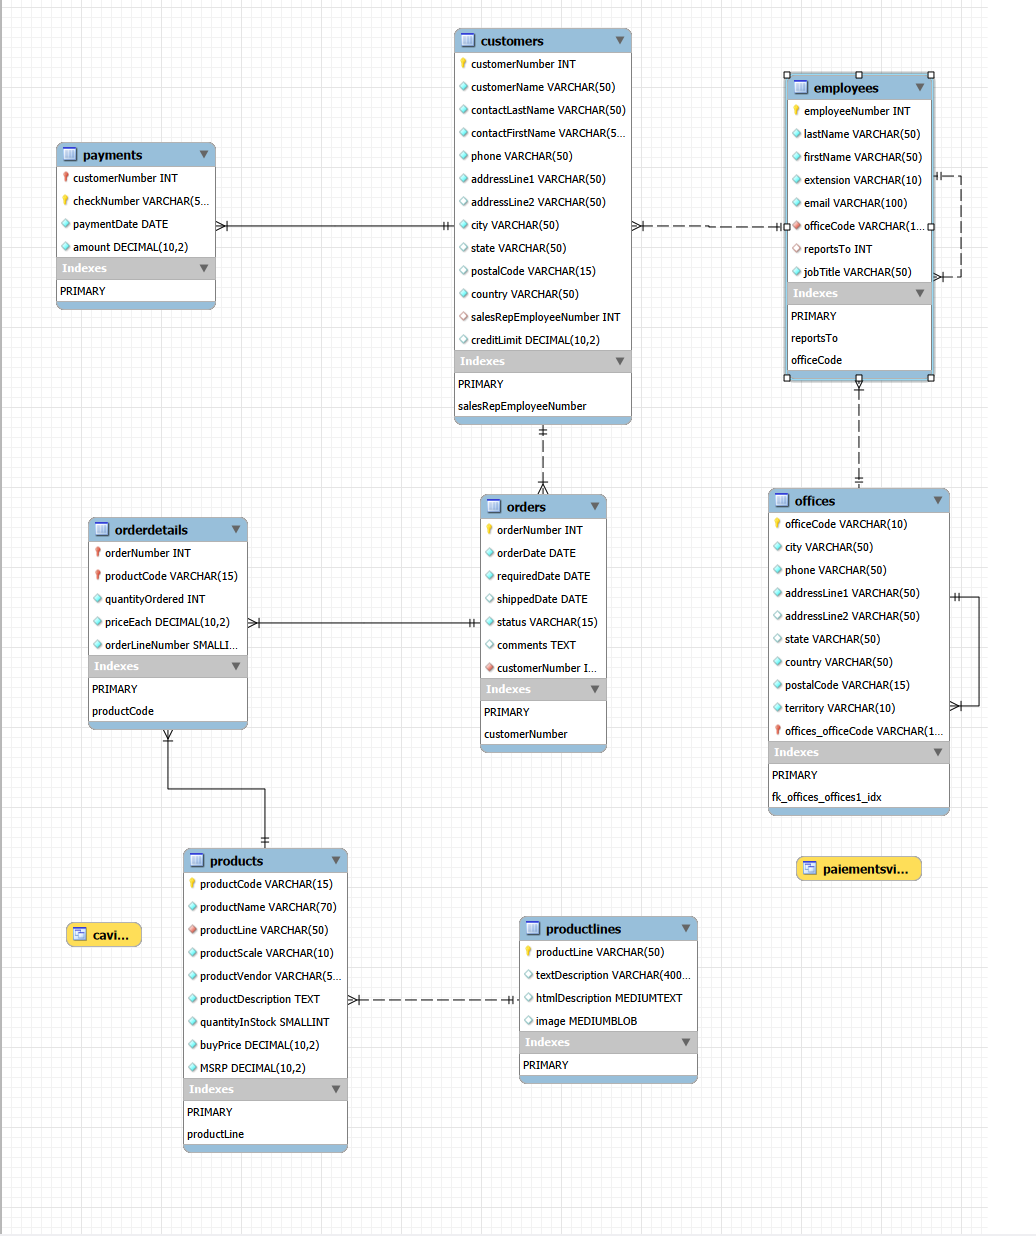The image size is (1036, 1236).
Task: Click the primary key icon of orderNumber in orders
Action: tap(490, 530)
